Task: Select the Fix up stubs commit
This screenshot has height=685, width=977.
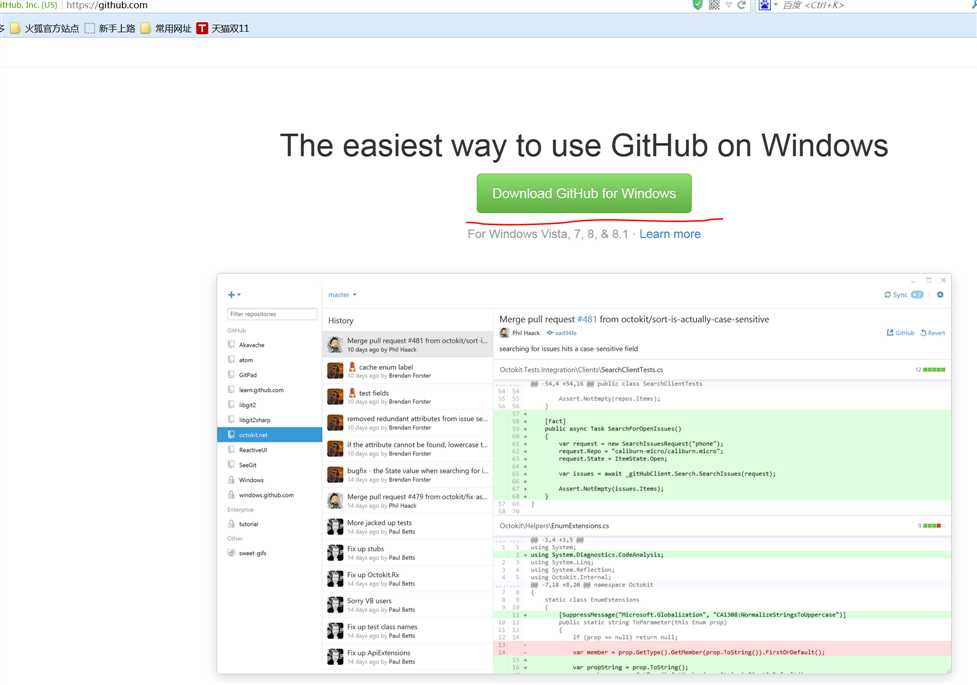Action: click(408, 553)
